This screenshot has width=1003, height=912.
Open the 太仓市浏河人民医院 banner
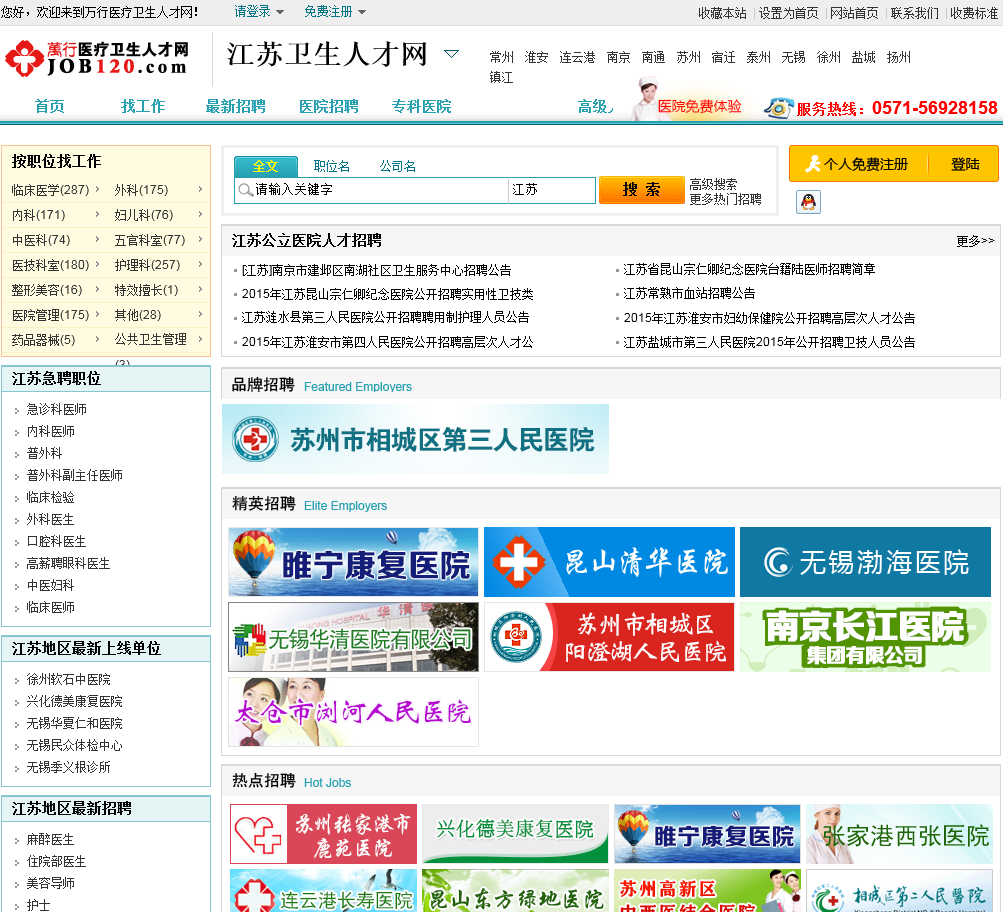click(x=353, y=712)
